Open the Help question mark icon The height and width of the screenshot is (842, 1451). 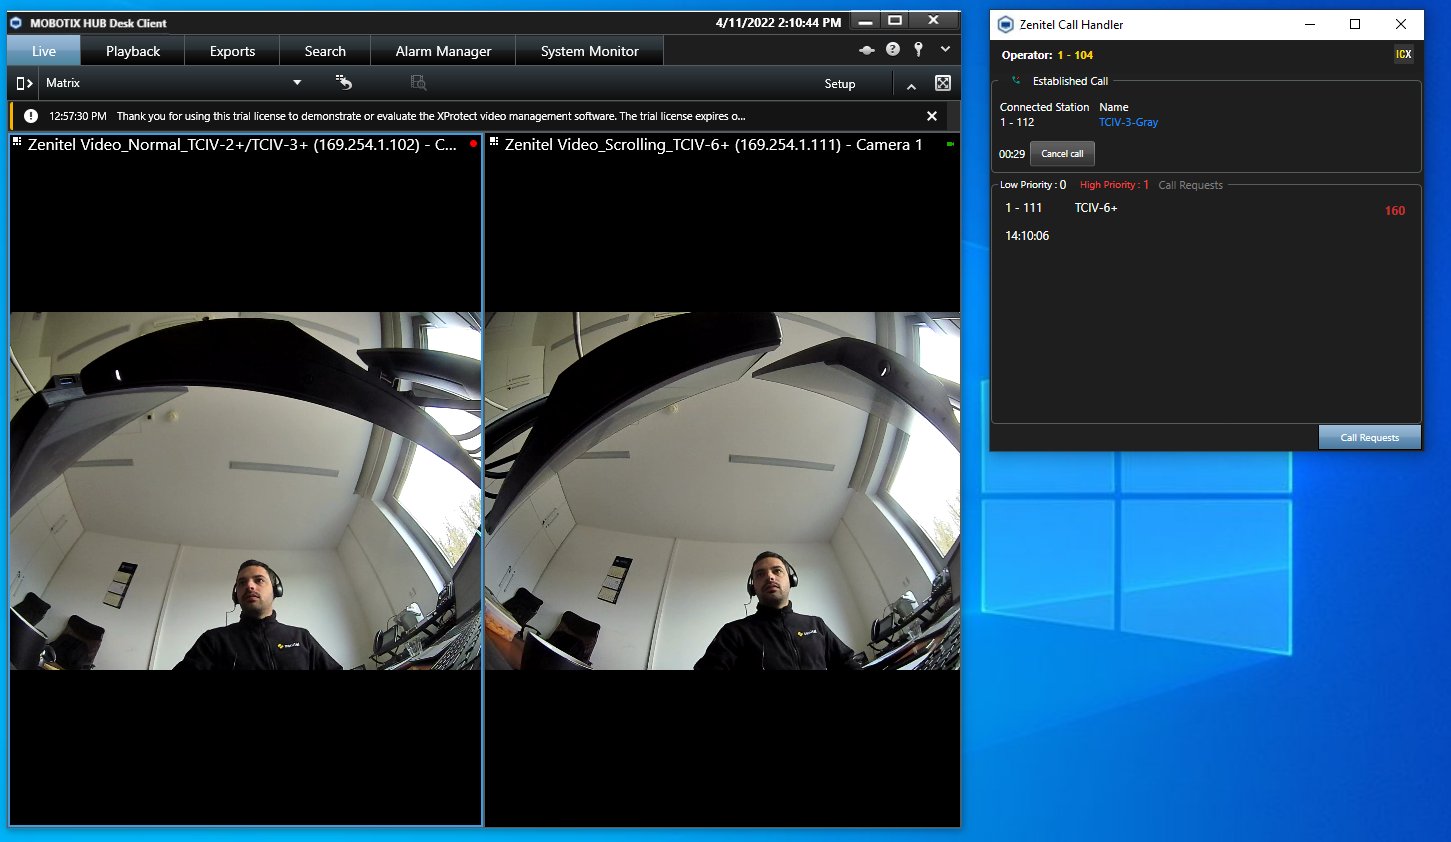pyautogui.click(x=893, y=49)
